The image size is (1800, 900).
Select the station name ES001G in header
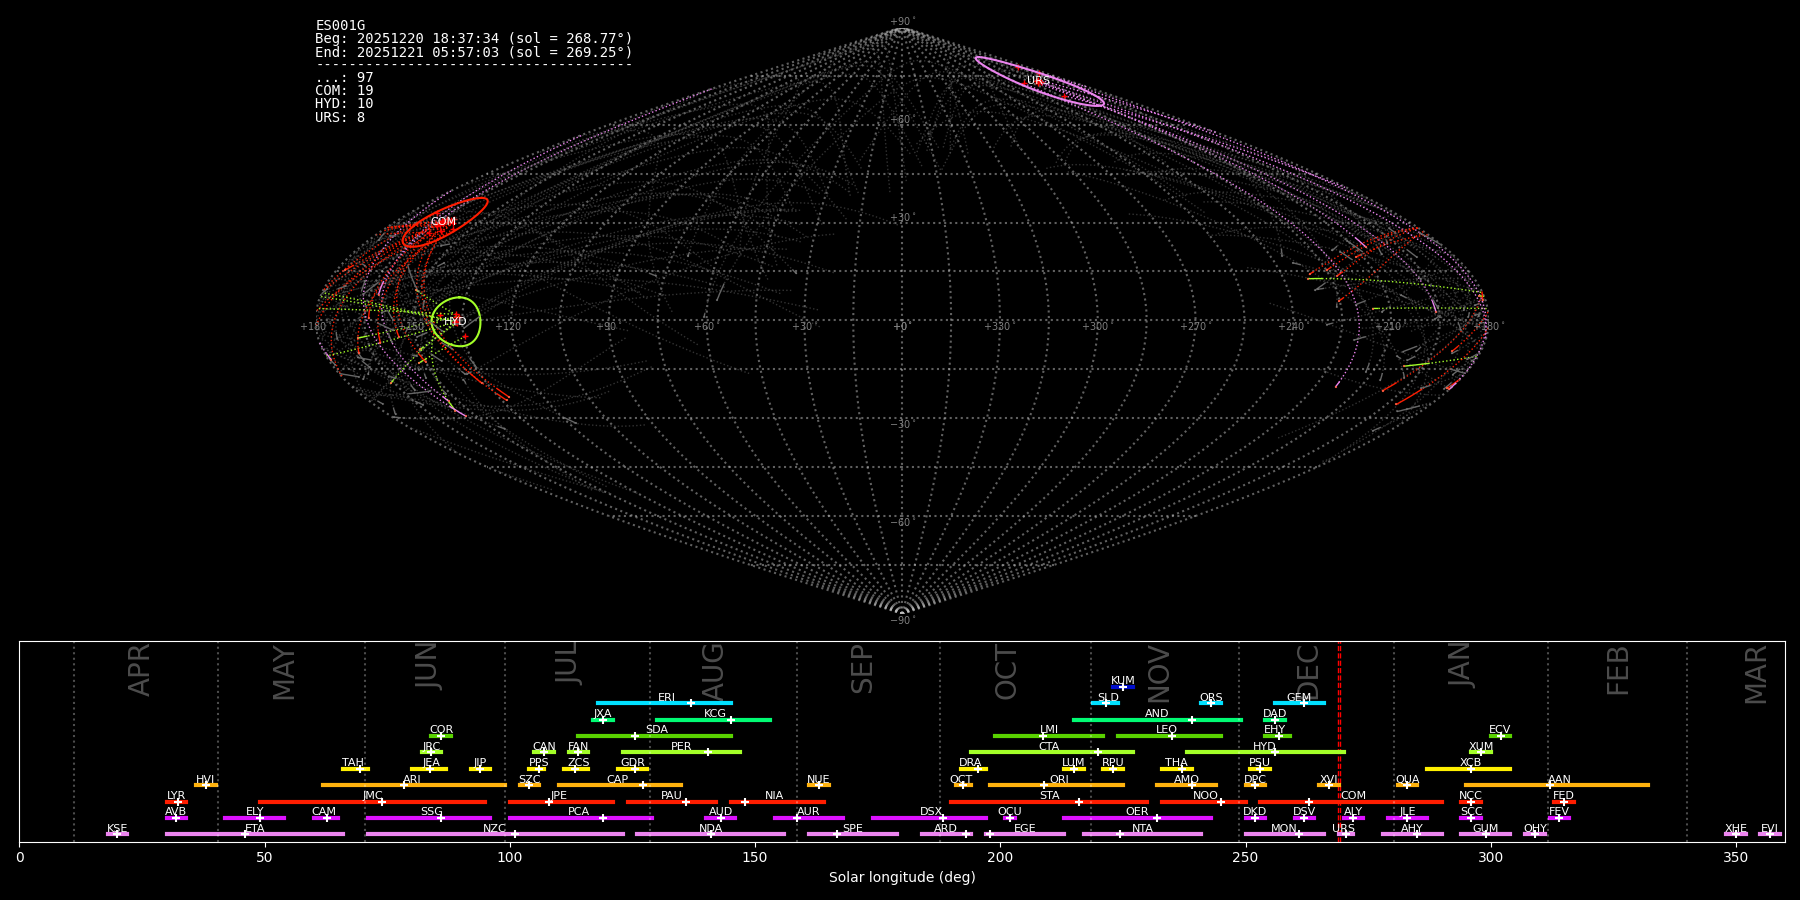coord(340,26)
